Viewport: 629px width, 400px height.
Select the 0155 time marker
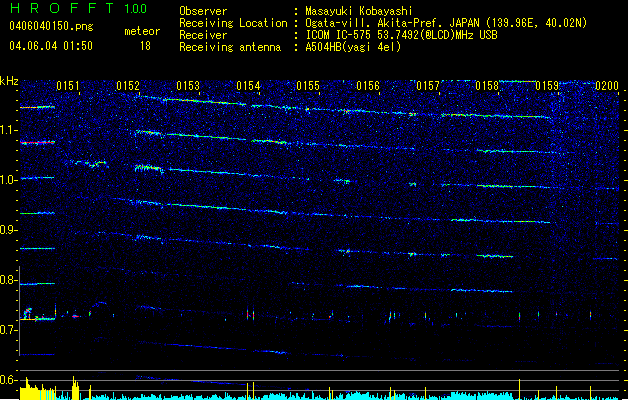pyautogui.click(x=308, y=87)
